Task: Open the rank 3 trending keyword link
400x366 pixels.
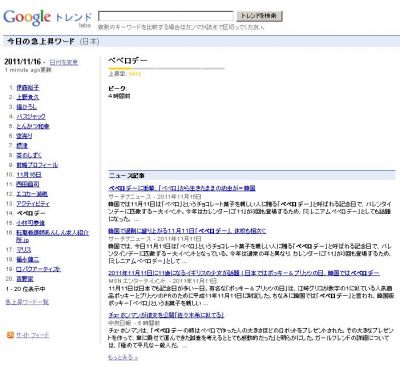Action: pos(27,107)
